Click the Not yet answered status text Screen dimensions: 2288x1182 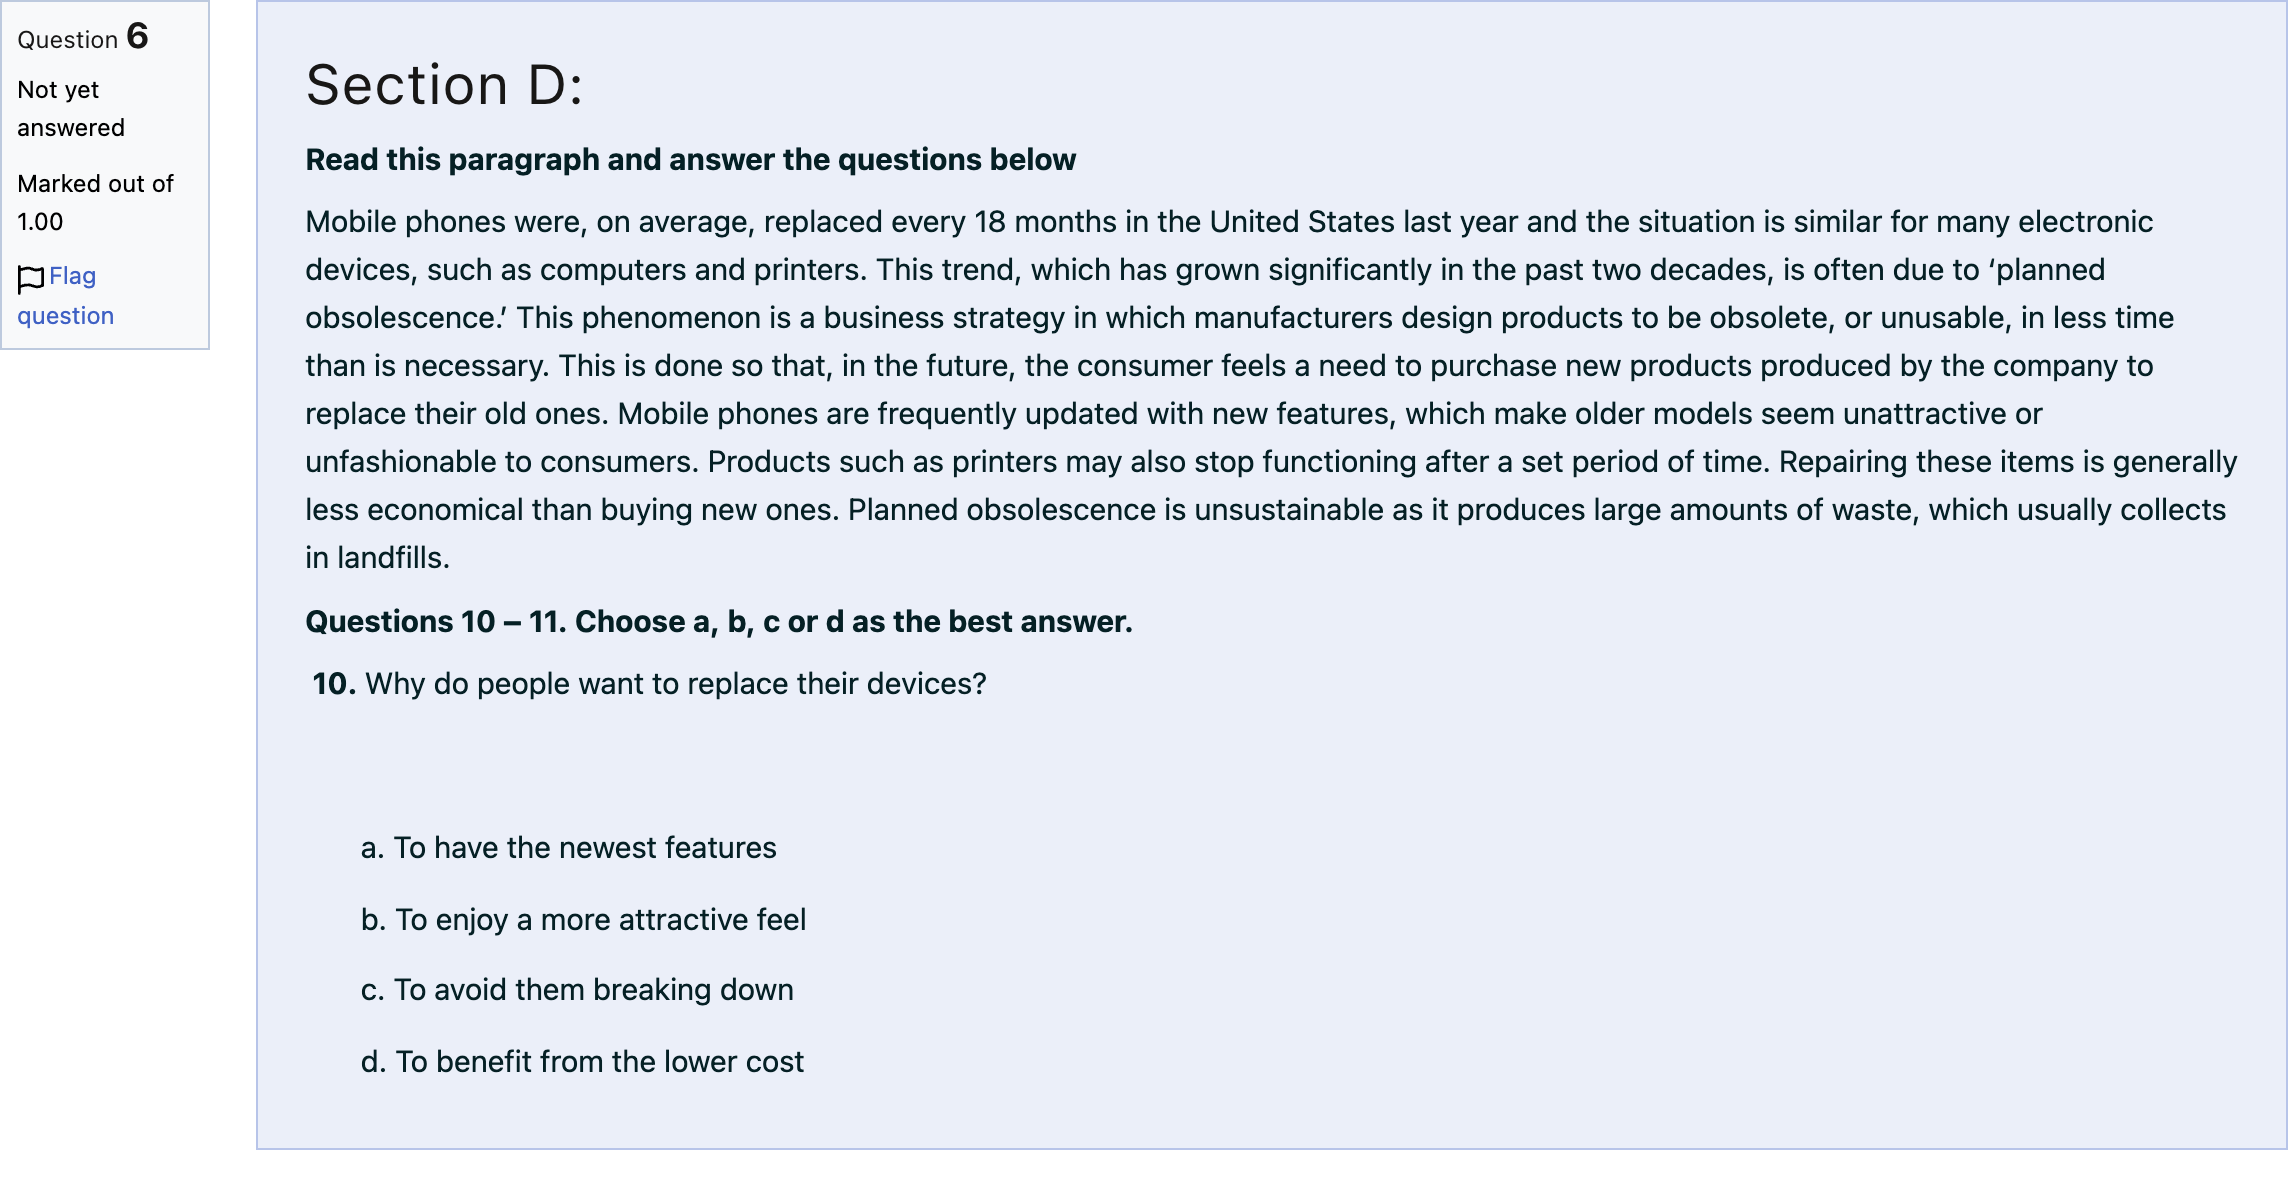[71, 109]
